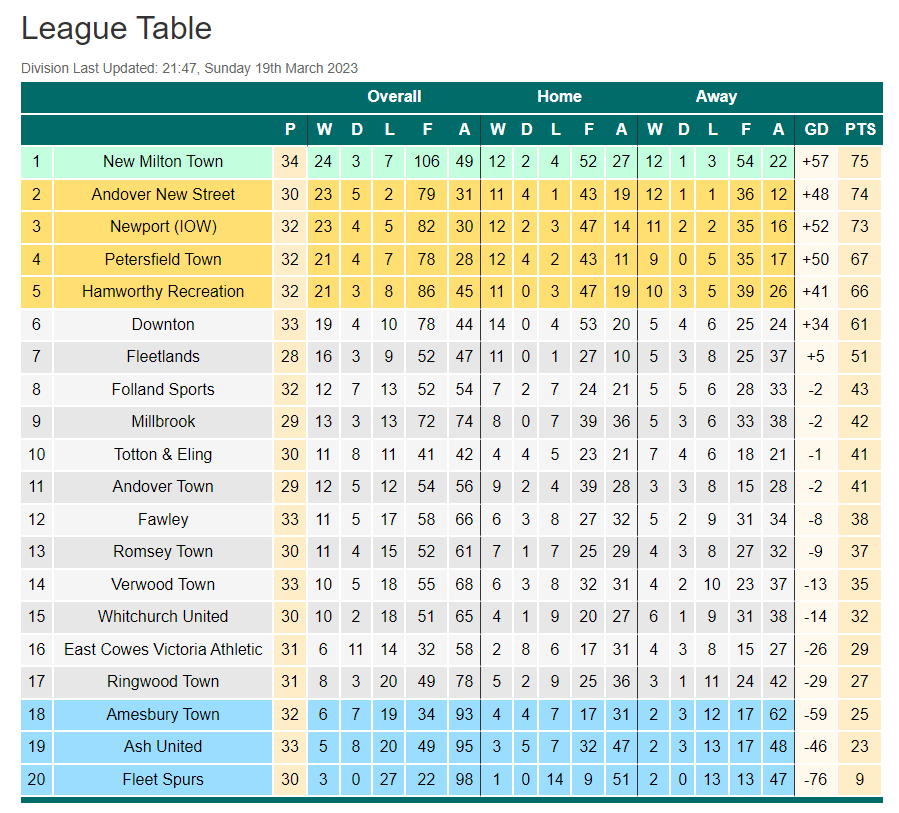Image resolution: width=899 pixels, height=813 pixels.
Task: Select Fleet Spurs team name
Action: coord(163,779)
